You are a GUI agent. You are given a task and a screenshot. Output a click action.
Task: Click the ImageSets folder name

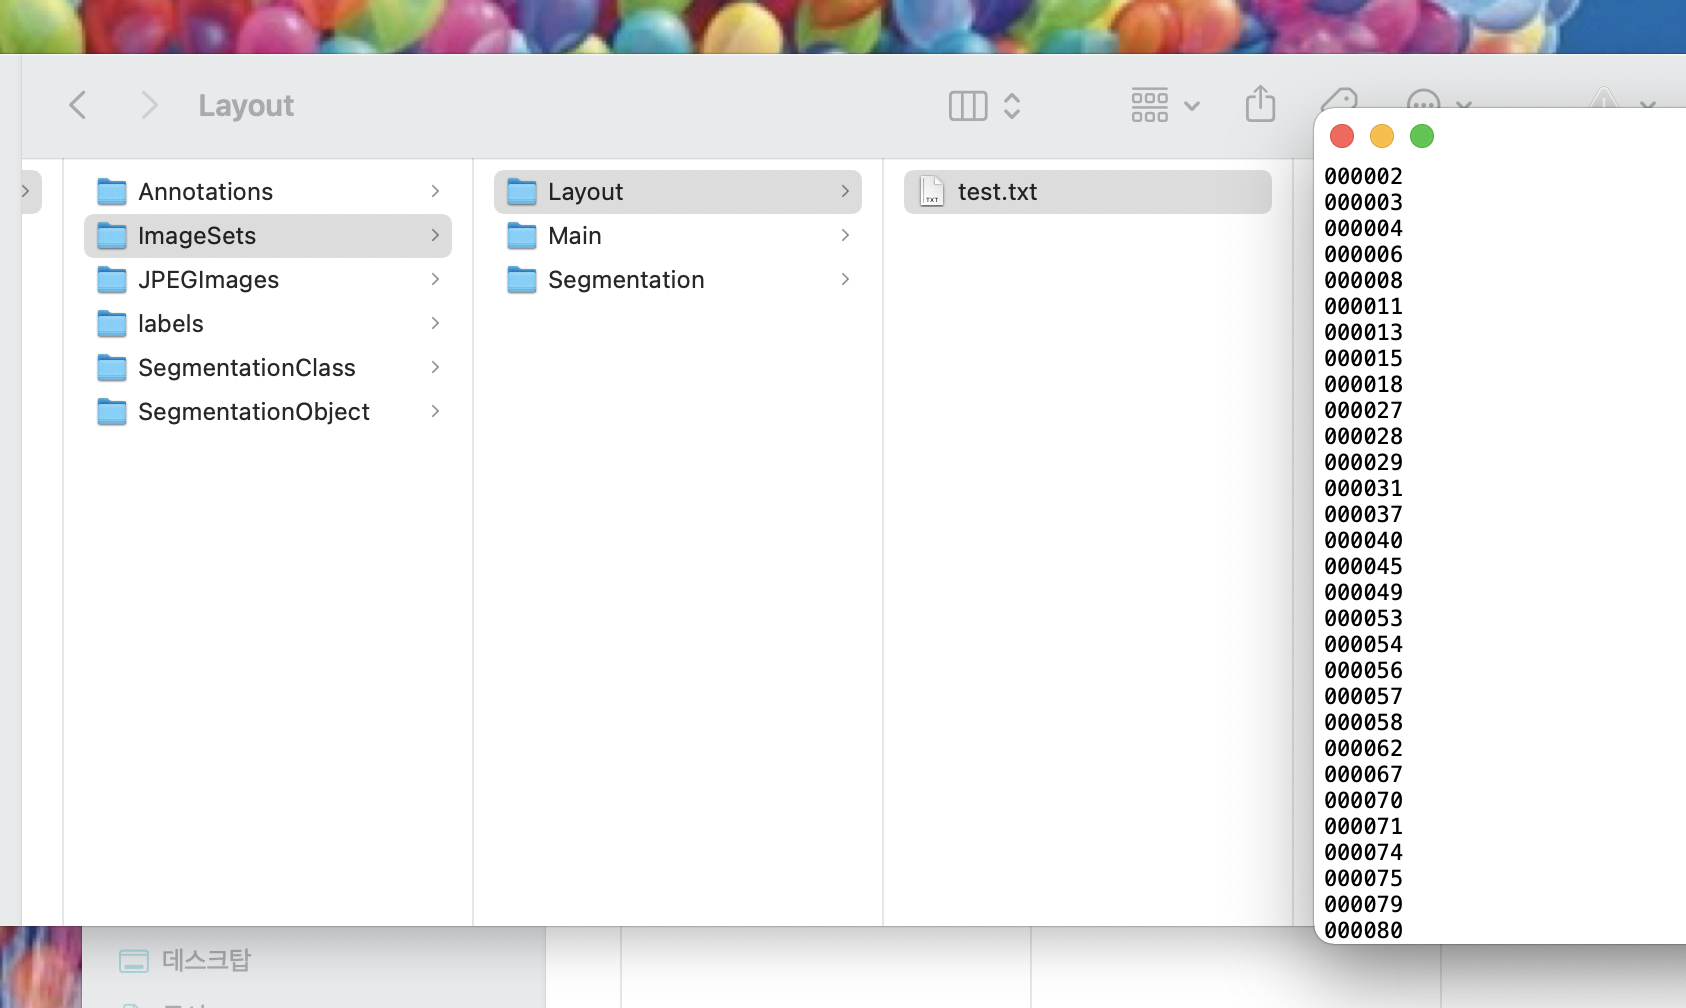click(197, 235)
